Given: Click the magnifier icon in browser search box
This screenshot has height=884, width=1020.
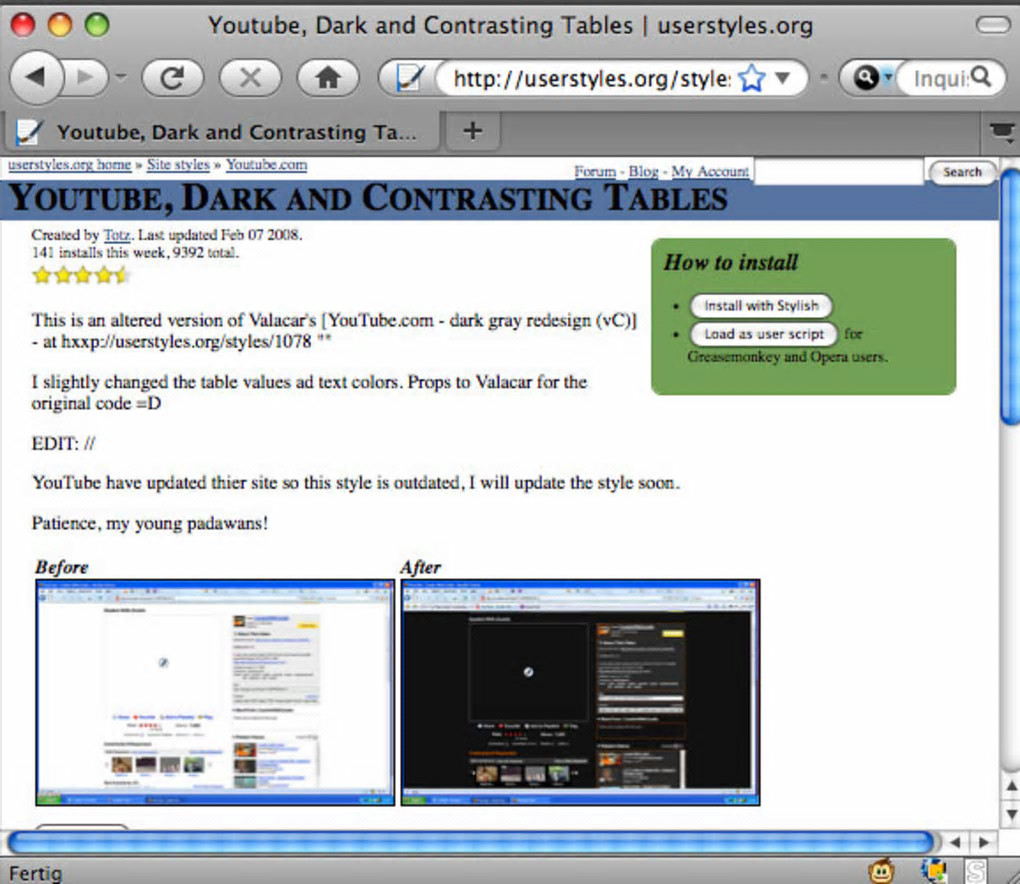Looking at the screenshot, I should point(981,77).
